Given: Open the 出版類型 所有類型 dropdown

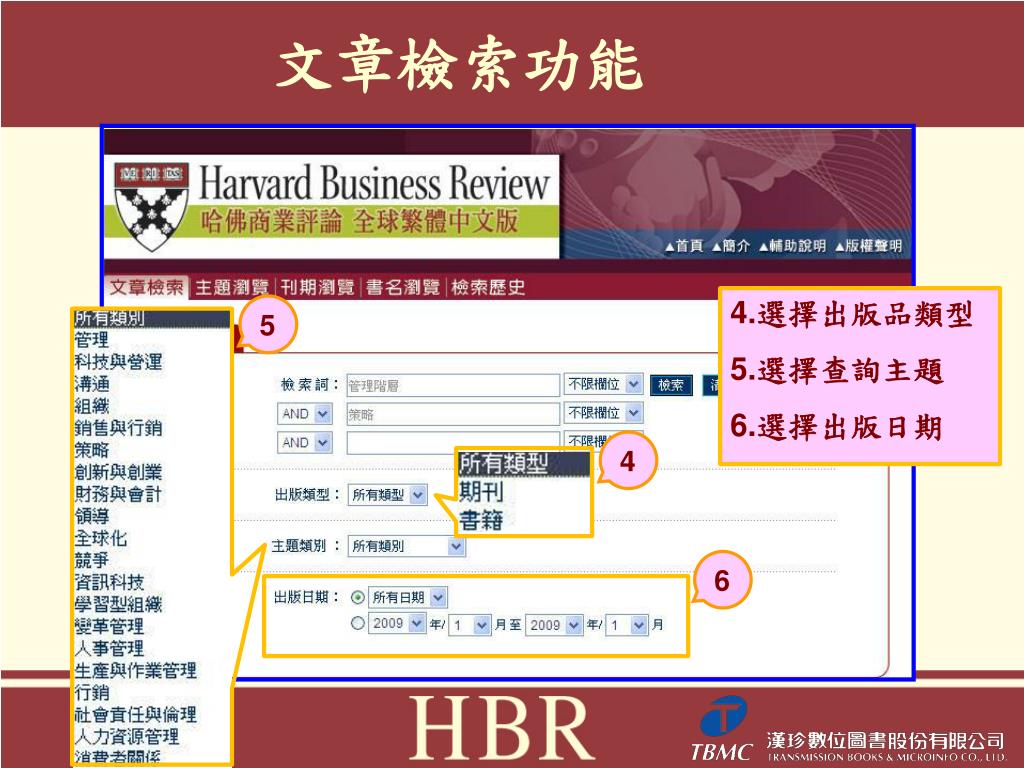Looking at the screenshot, I should [x=388, y=495].
